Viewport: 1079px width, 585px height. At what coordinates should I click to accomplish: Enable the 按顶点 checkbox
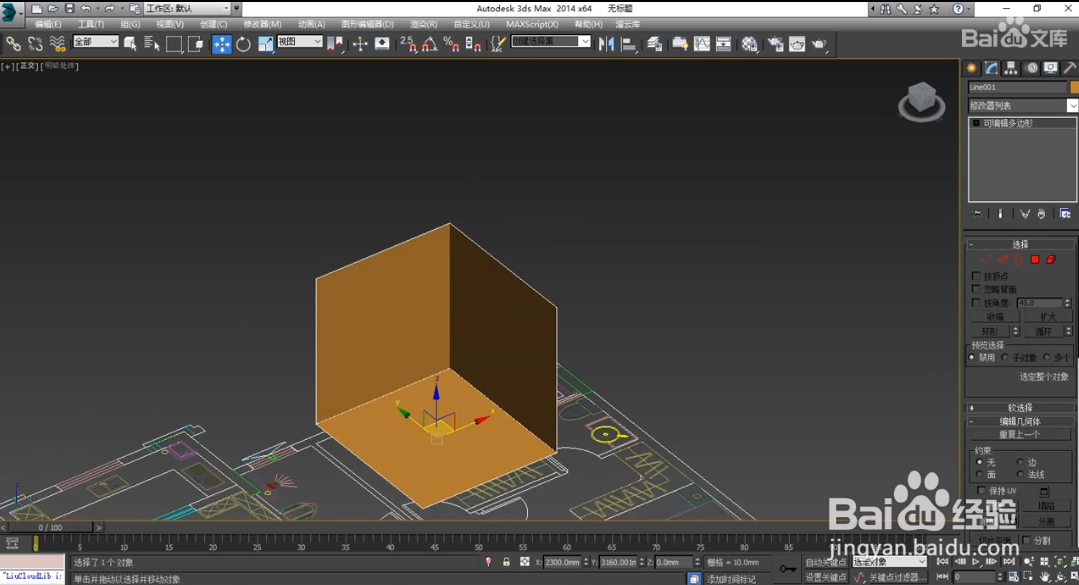(976, 276)
